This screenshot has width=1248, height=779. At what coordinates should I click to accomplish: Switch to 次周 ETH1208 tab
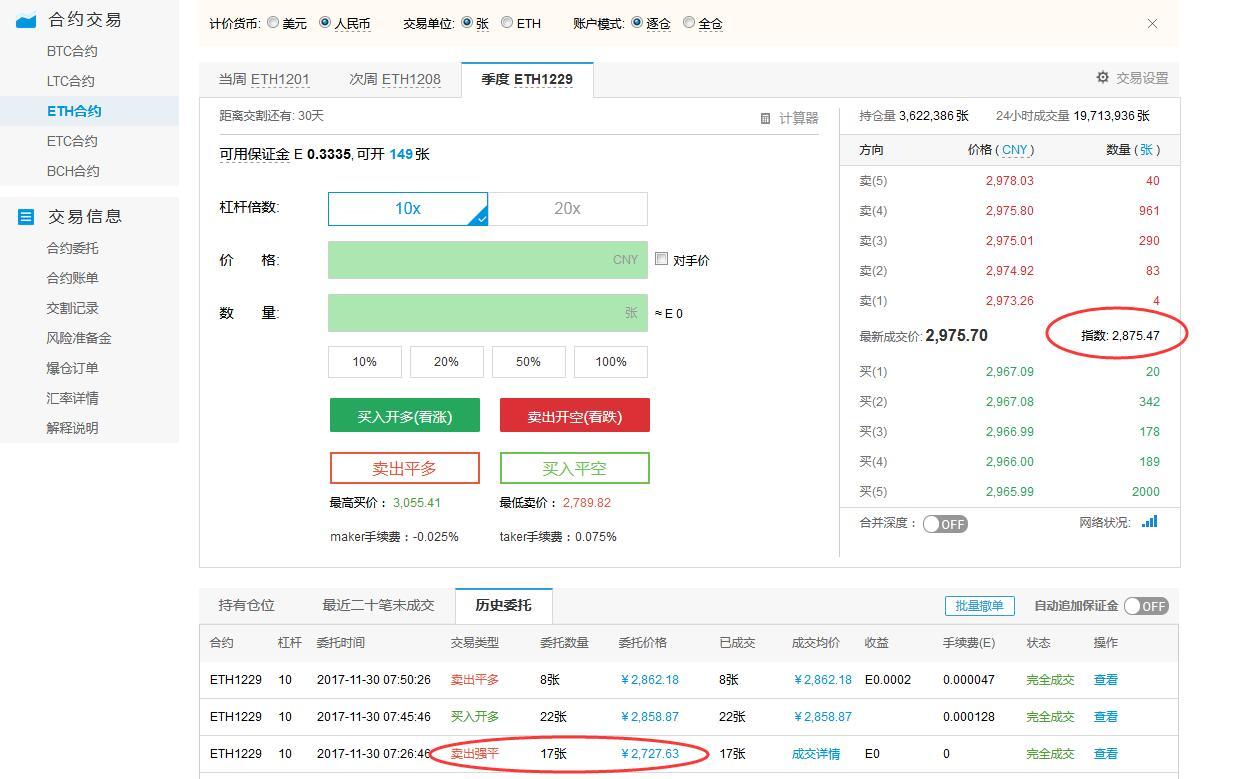395,79
